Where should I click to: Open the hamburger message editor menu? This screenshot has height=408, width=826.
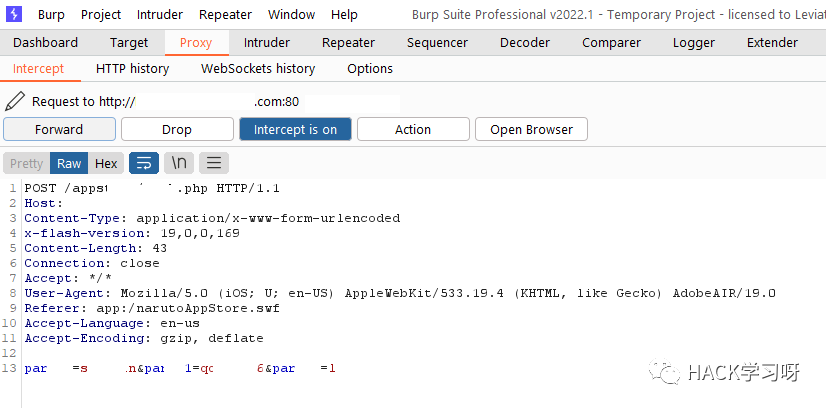[x=214, y=163]
